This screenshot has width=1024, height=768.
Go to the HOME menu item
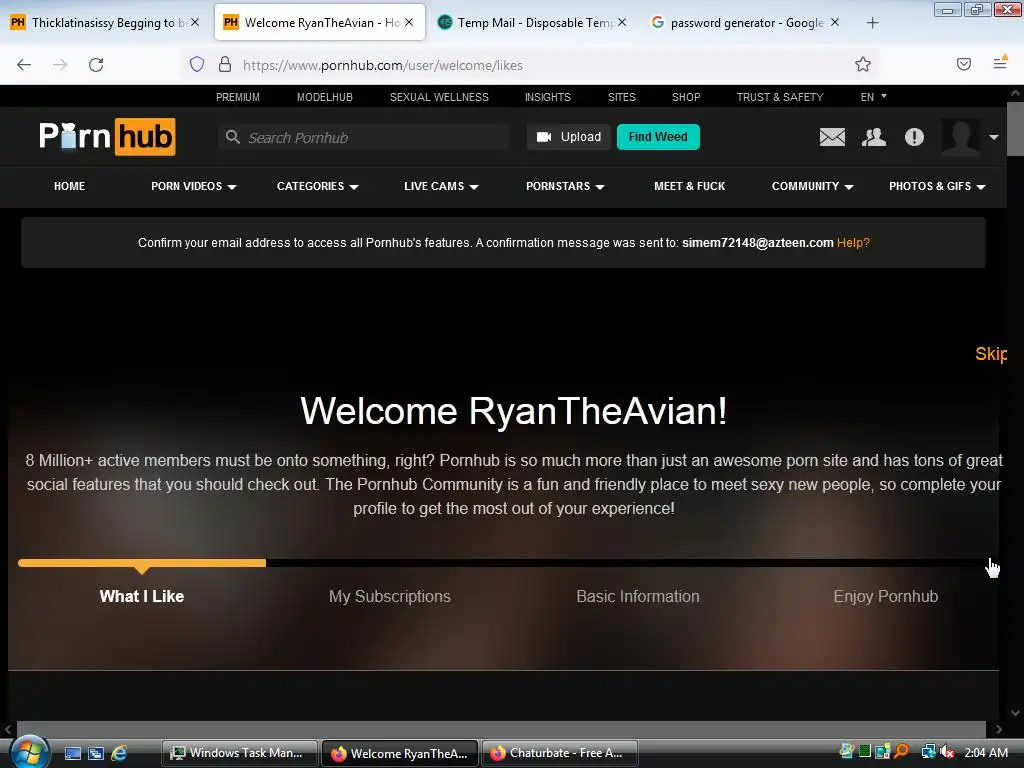click(x=69, y=186)
